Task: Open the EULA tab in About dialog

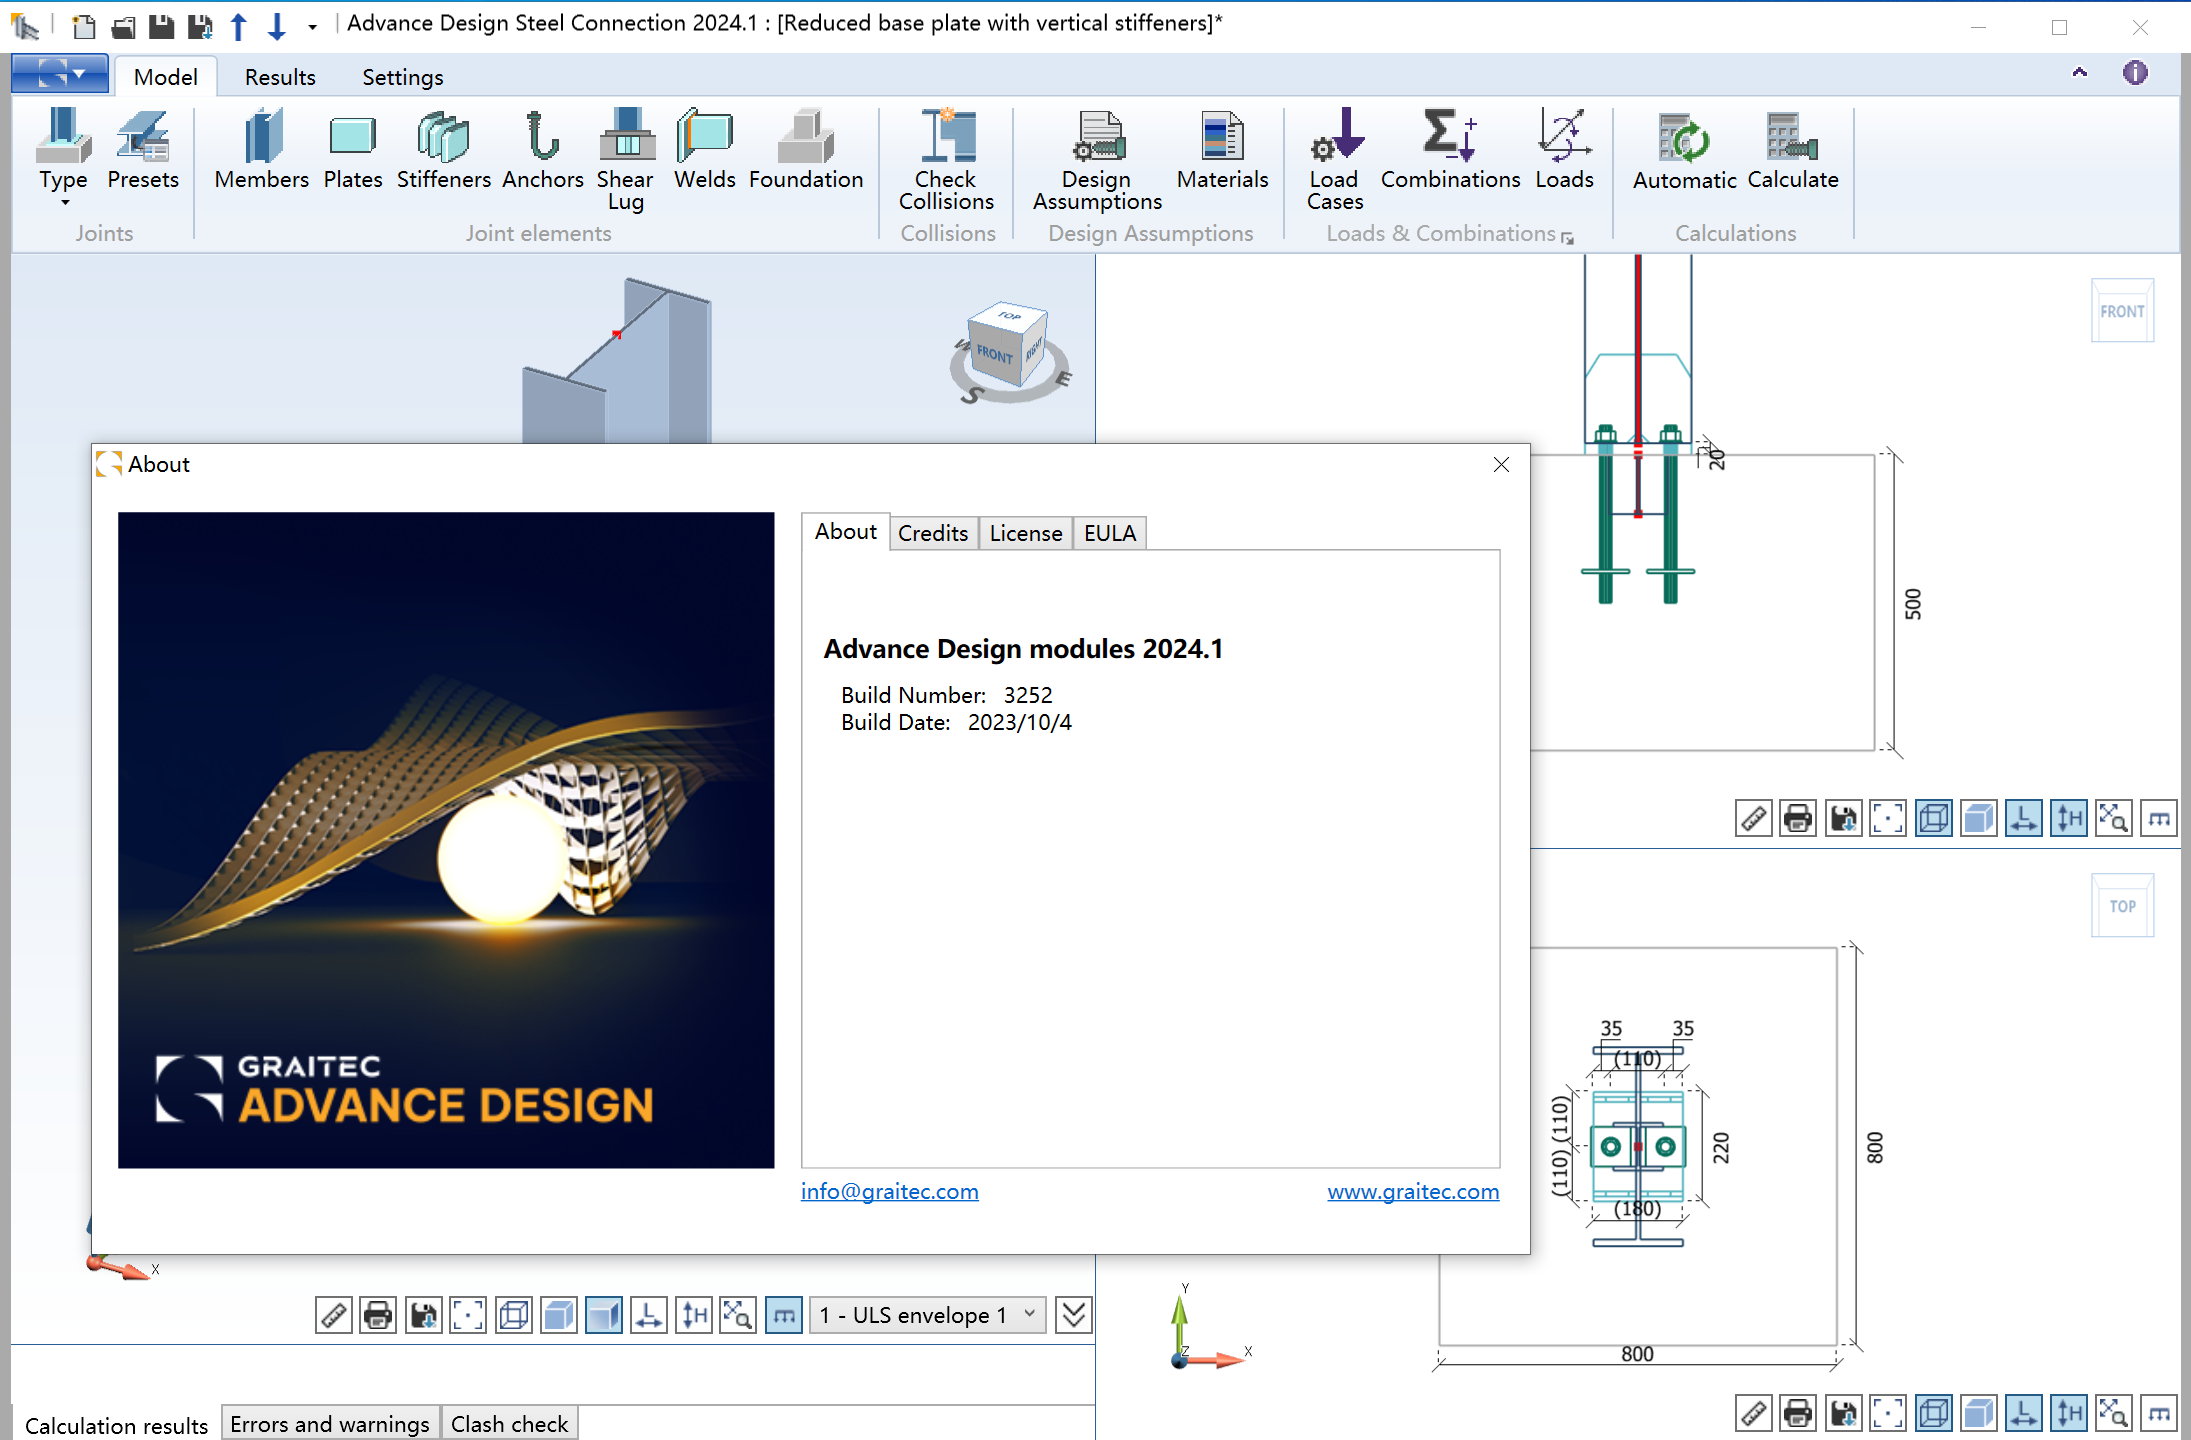Action: (x=1110, y=533)
